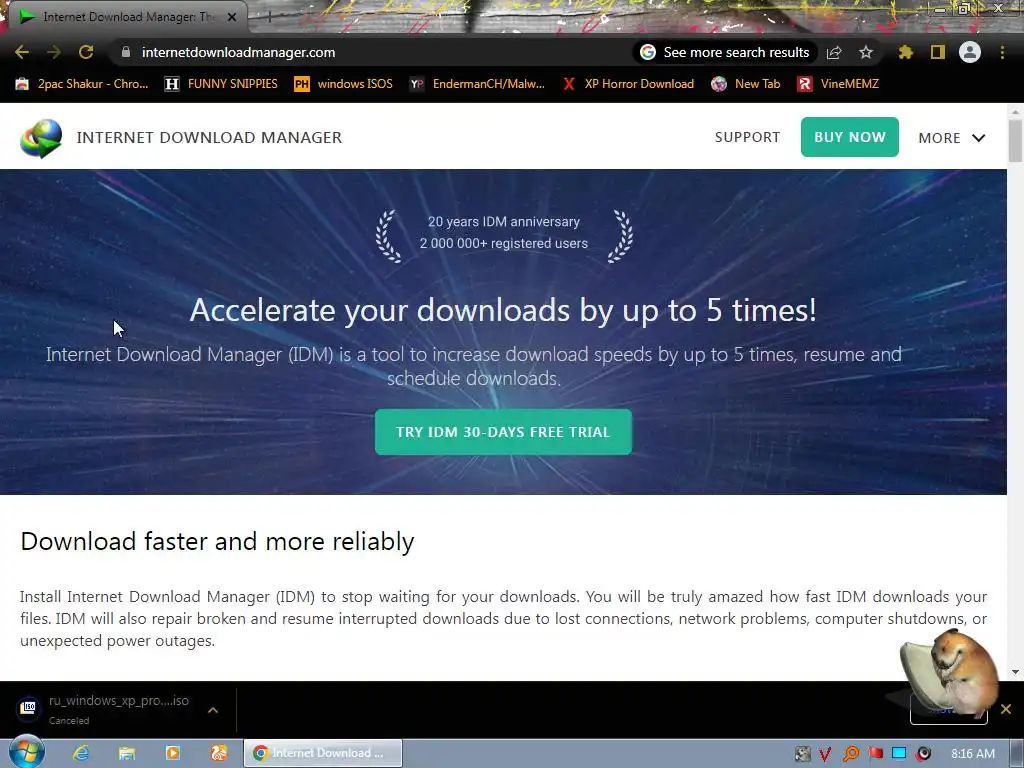Viewport: 1024px width, 768px height.
Task: Open the orange UC Browser taskbar icon
Action: coord(219,753)
